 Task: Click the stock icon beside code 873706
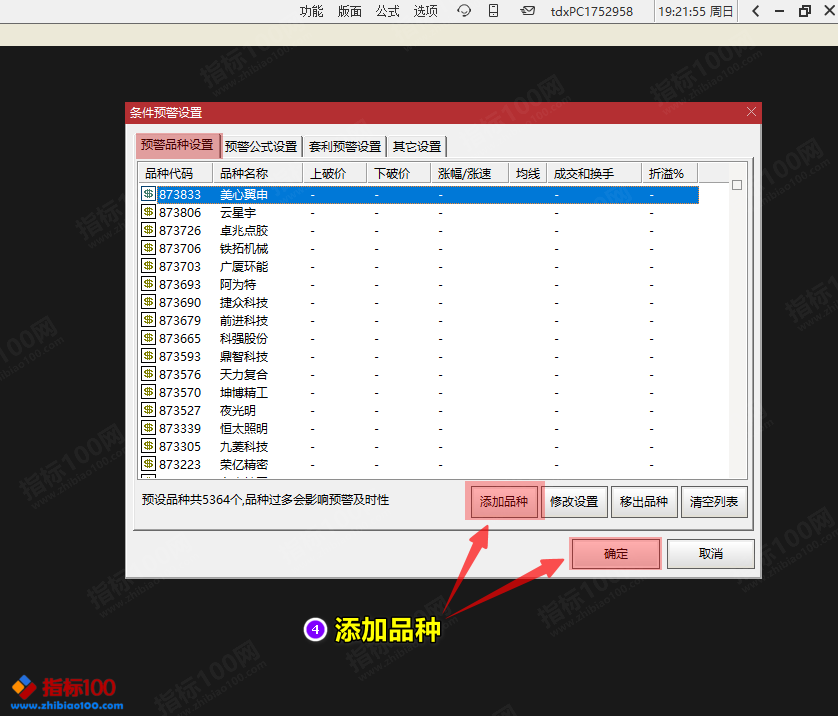pos(148,248)
